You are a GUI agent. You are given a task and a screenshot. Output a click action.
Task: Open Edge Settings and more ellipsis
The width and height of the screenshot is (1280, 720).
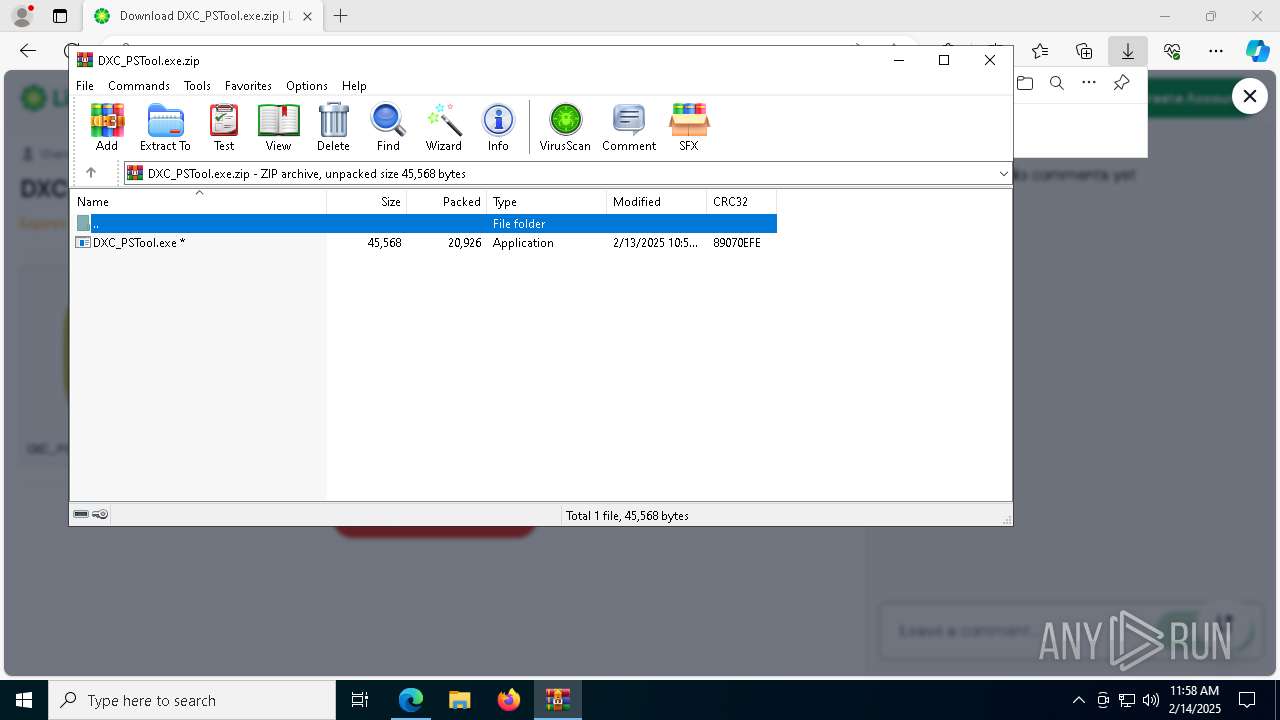tap(1216, 51)
